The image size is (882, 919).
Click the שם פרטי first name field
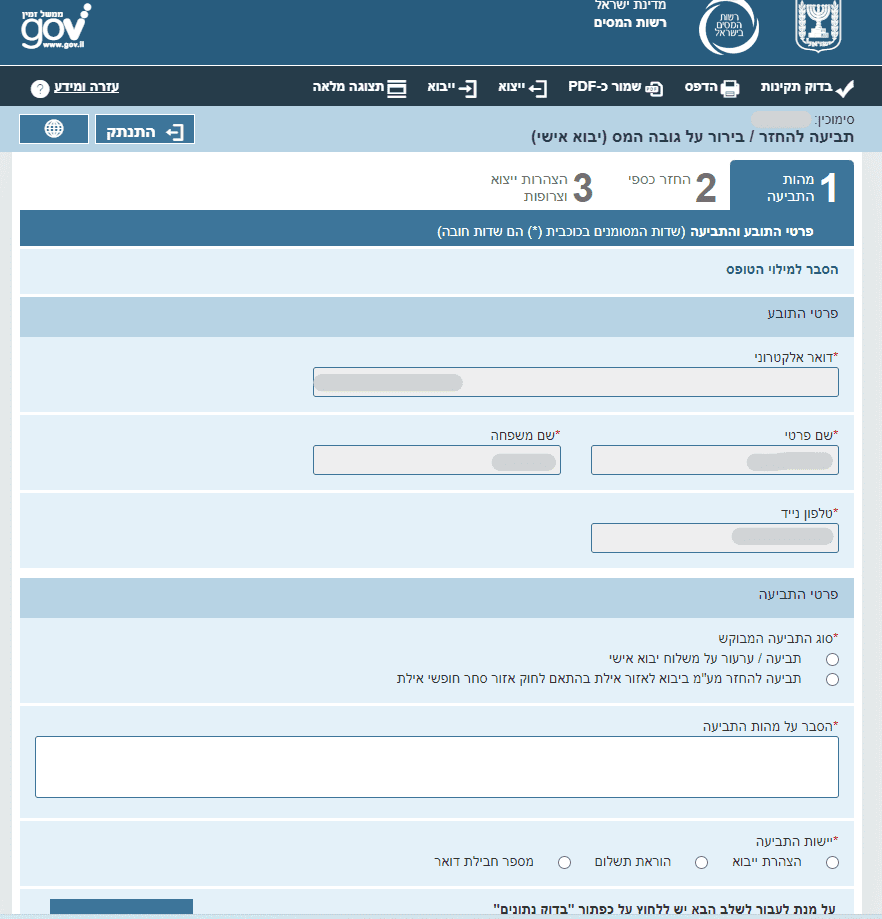tap(714, 460)
